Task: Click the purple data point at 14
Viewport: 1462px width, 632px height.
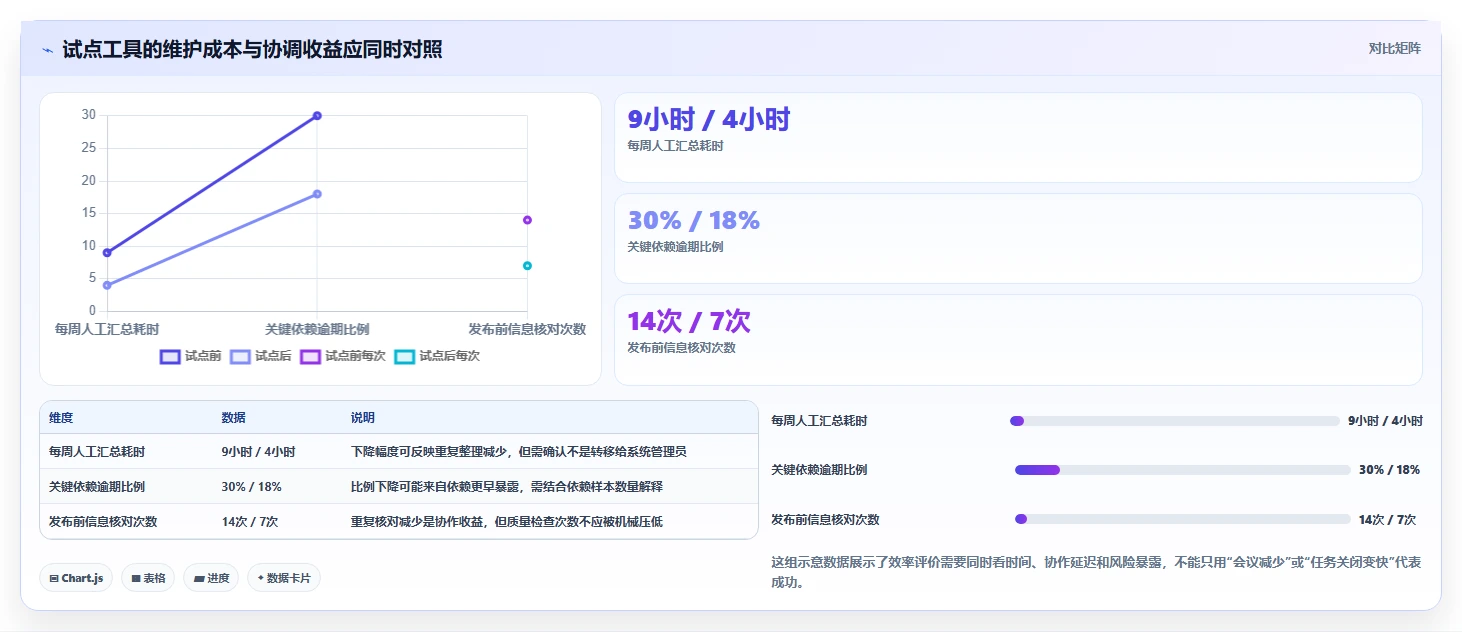Action: click(527, 220)
